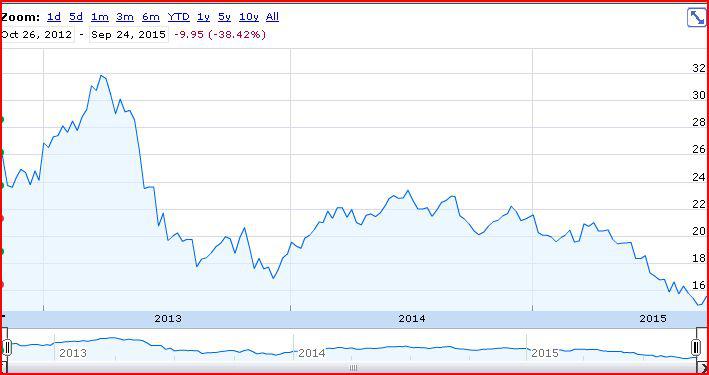The height and width of the screenshot is (375, 709).
Task: Set zoom range to 1y
Action: [203, 17]
